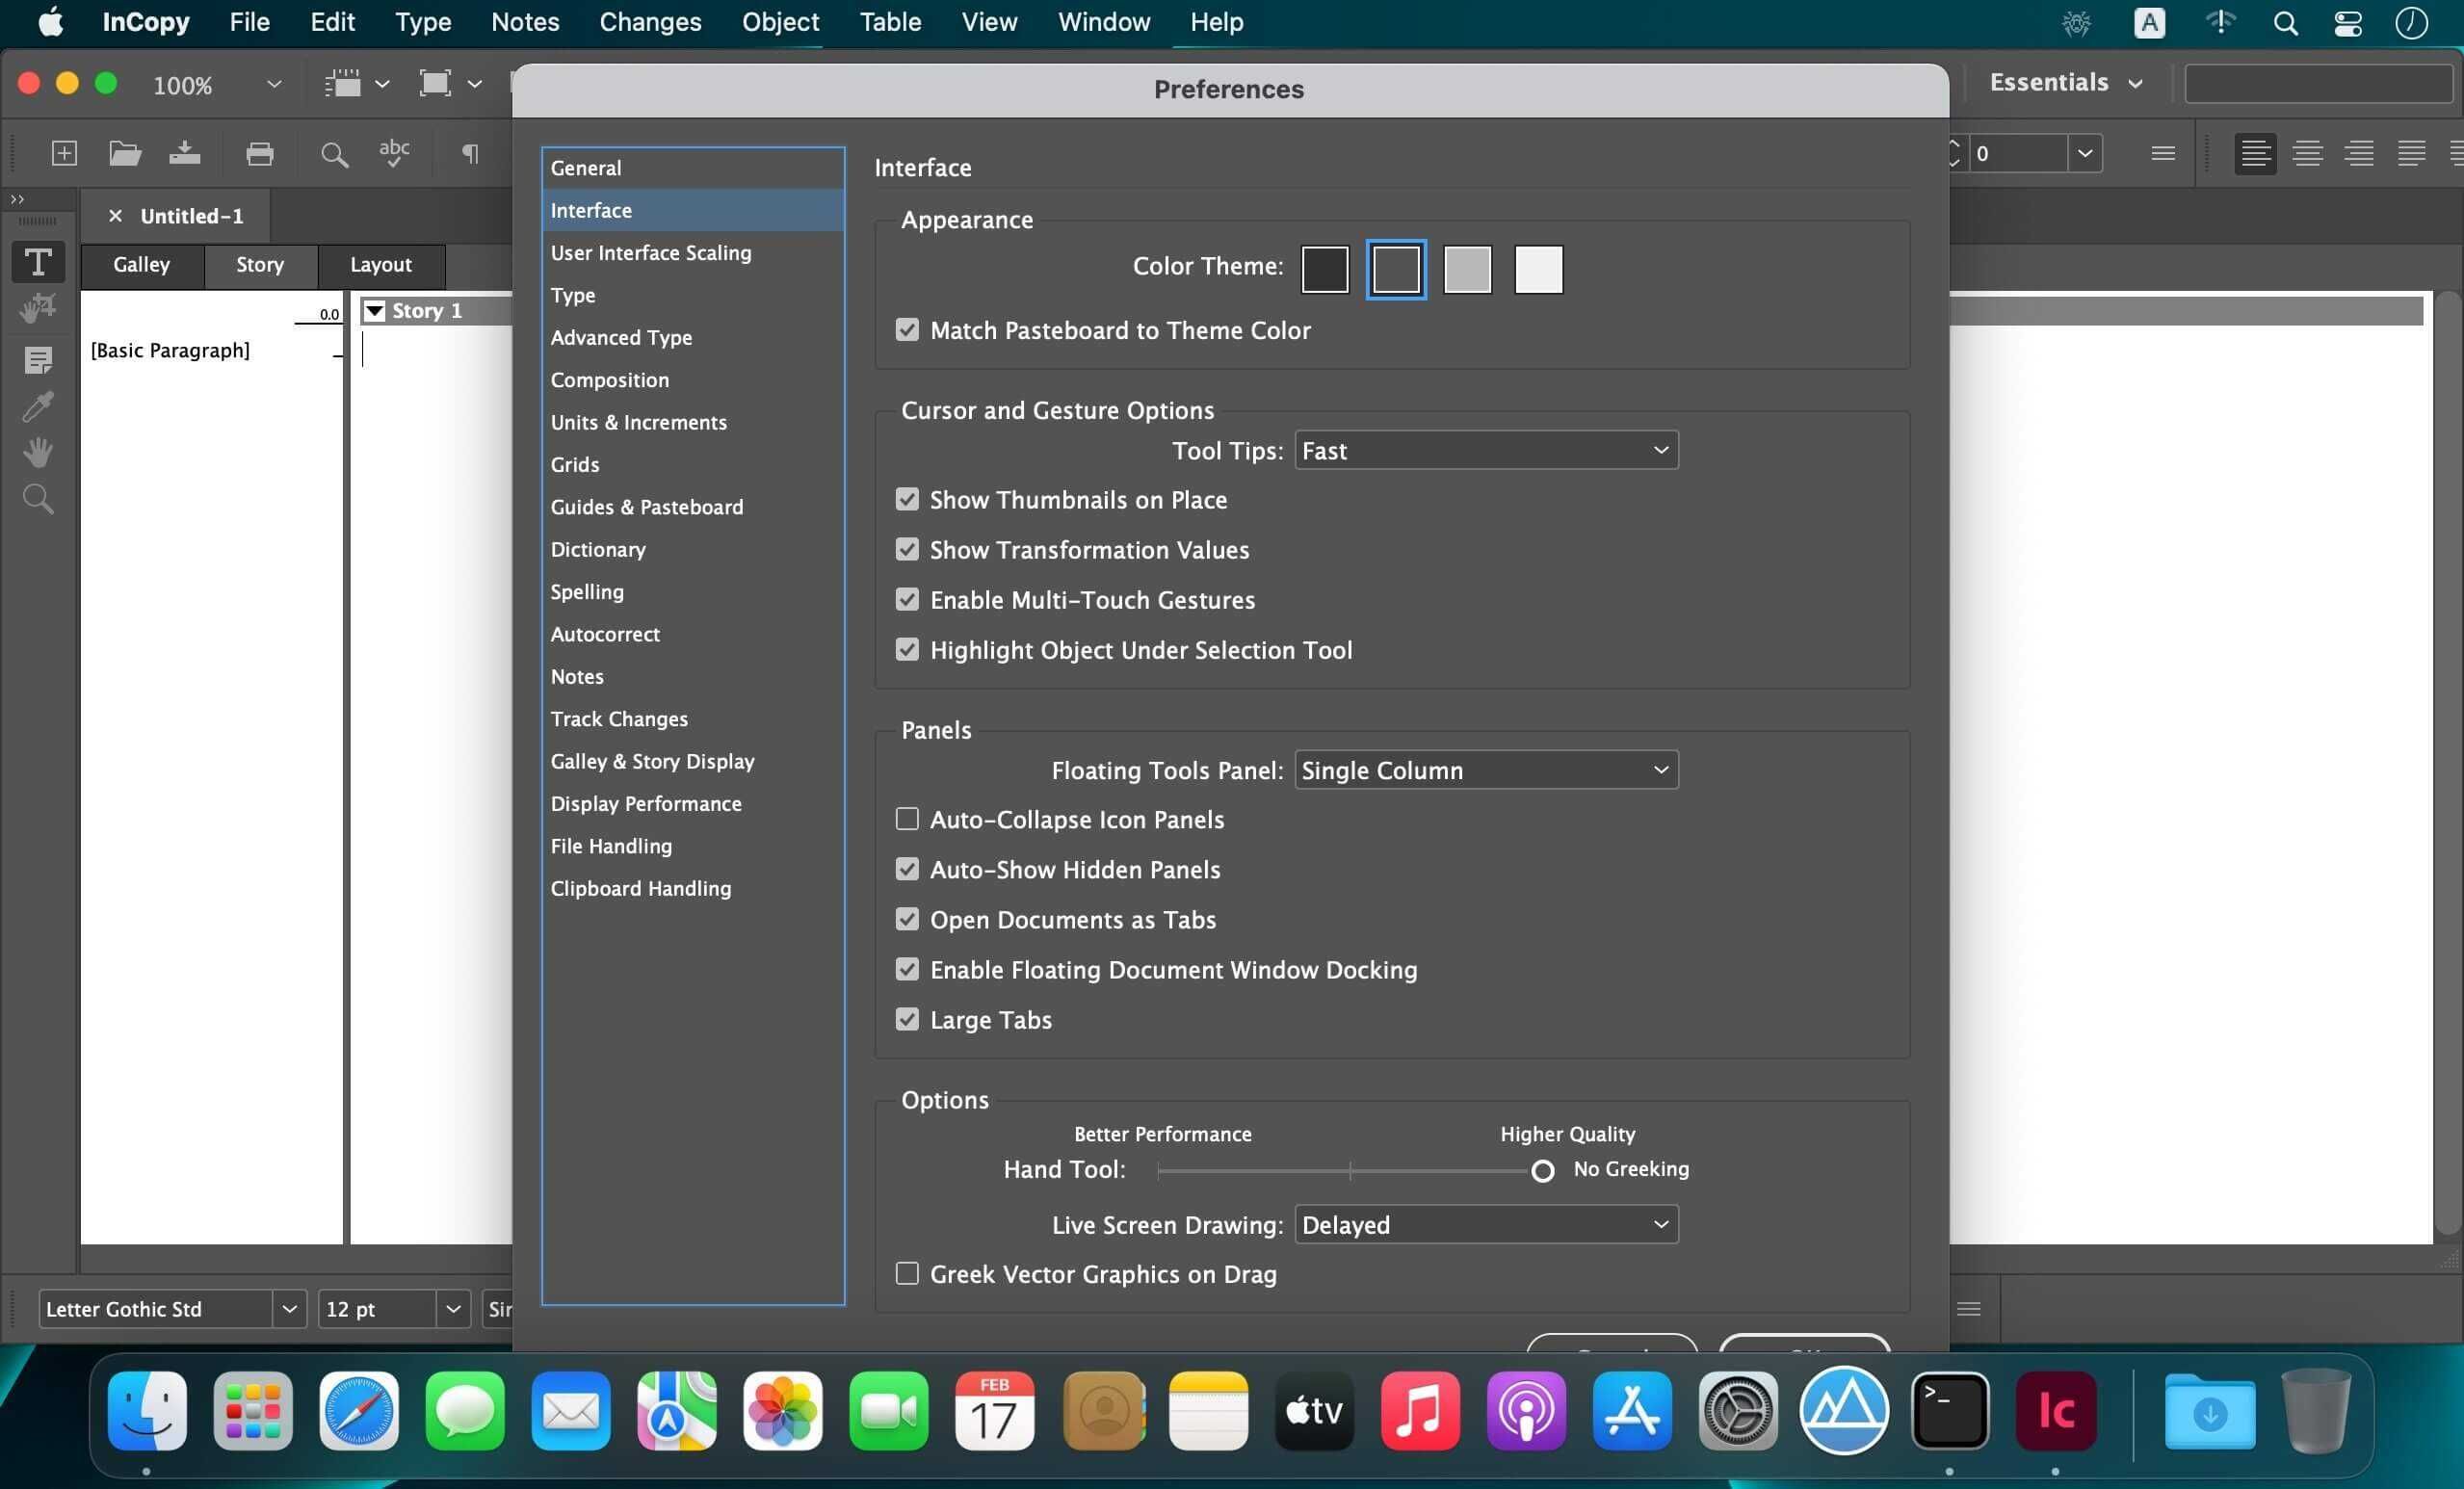The width and height of the screenshot is (2464, 1489).
Task: Click the Find/Change icon in toolbar
Action: pyautogui.click(x=336, y=151)
